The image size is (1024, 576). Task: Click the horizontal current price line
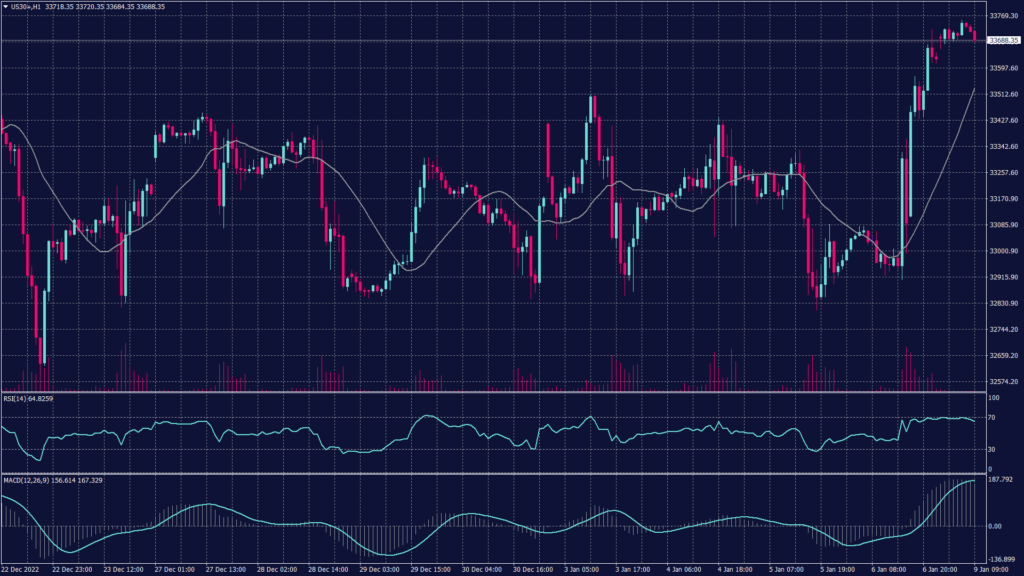(x=500, y=40)
